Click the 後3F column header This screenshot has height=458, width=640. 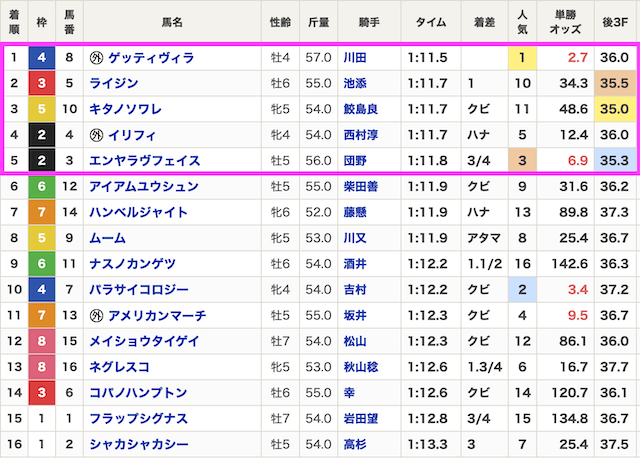[x=615, y=22]
